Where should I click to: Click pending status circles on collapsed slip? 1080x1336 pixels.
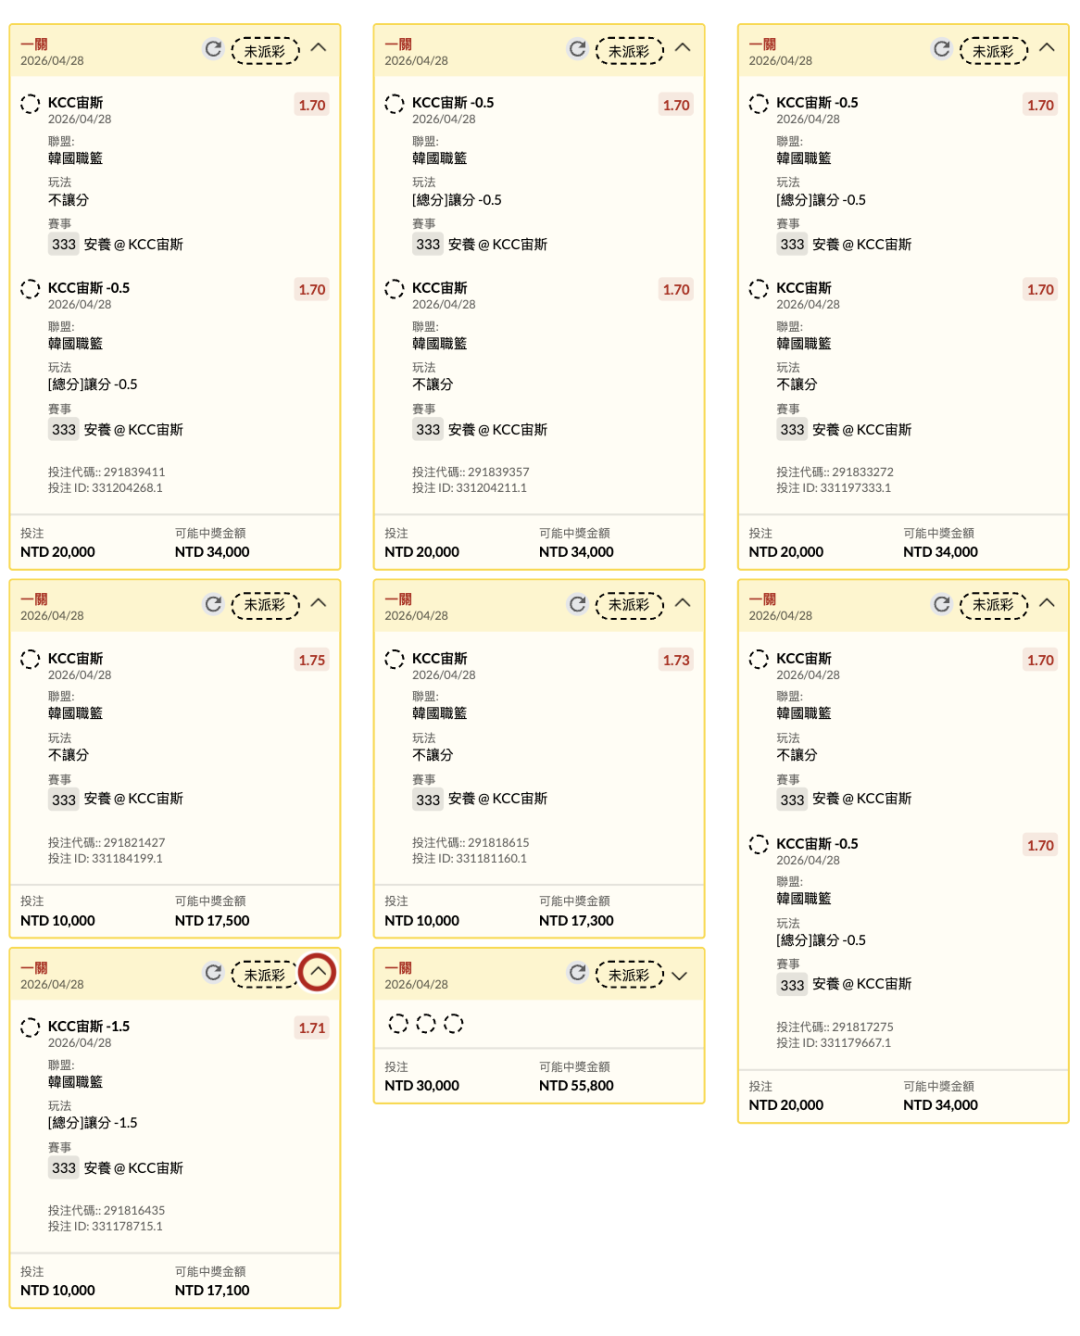pos(426,1024)
